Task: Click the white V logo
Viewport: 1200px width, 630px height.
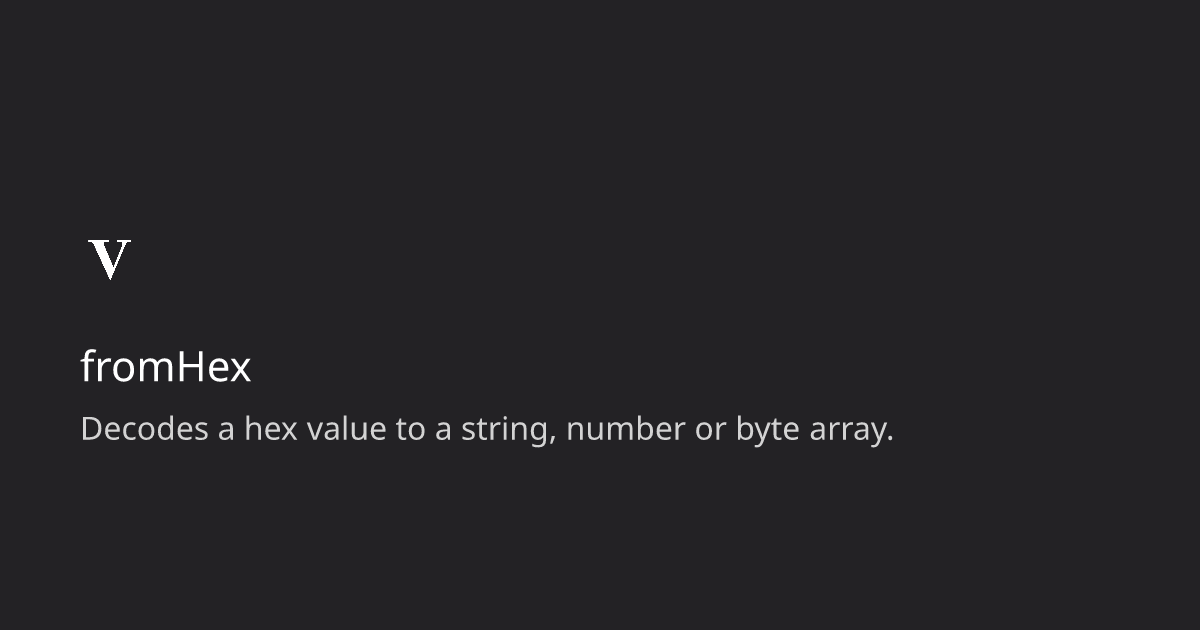Action: (110, 259)
